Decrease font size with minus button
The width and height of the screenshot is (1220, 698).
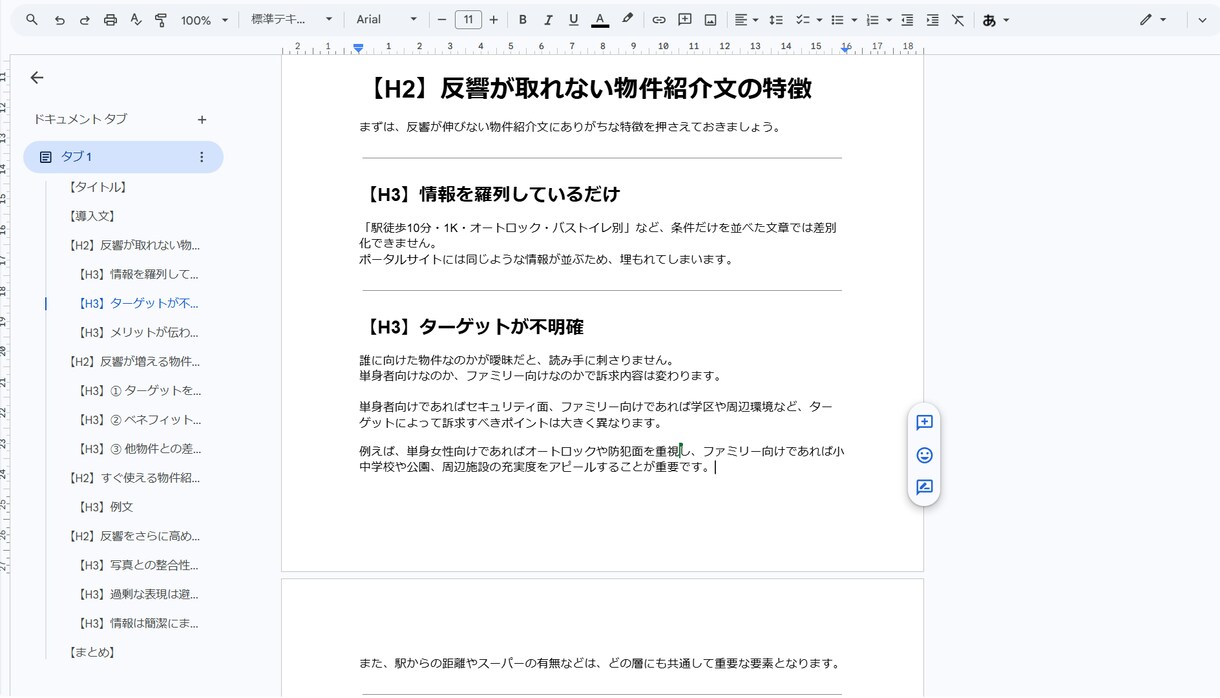442,20
